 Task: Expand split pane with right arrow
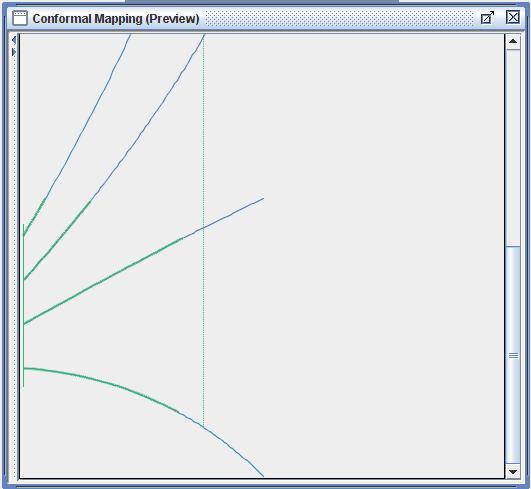14,52
